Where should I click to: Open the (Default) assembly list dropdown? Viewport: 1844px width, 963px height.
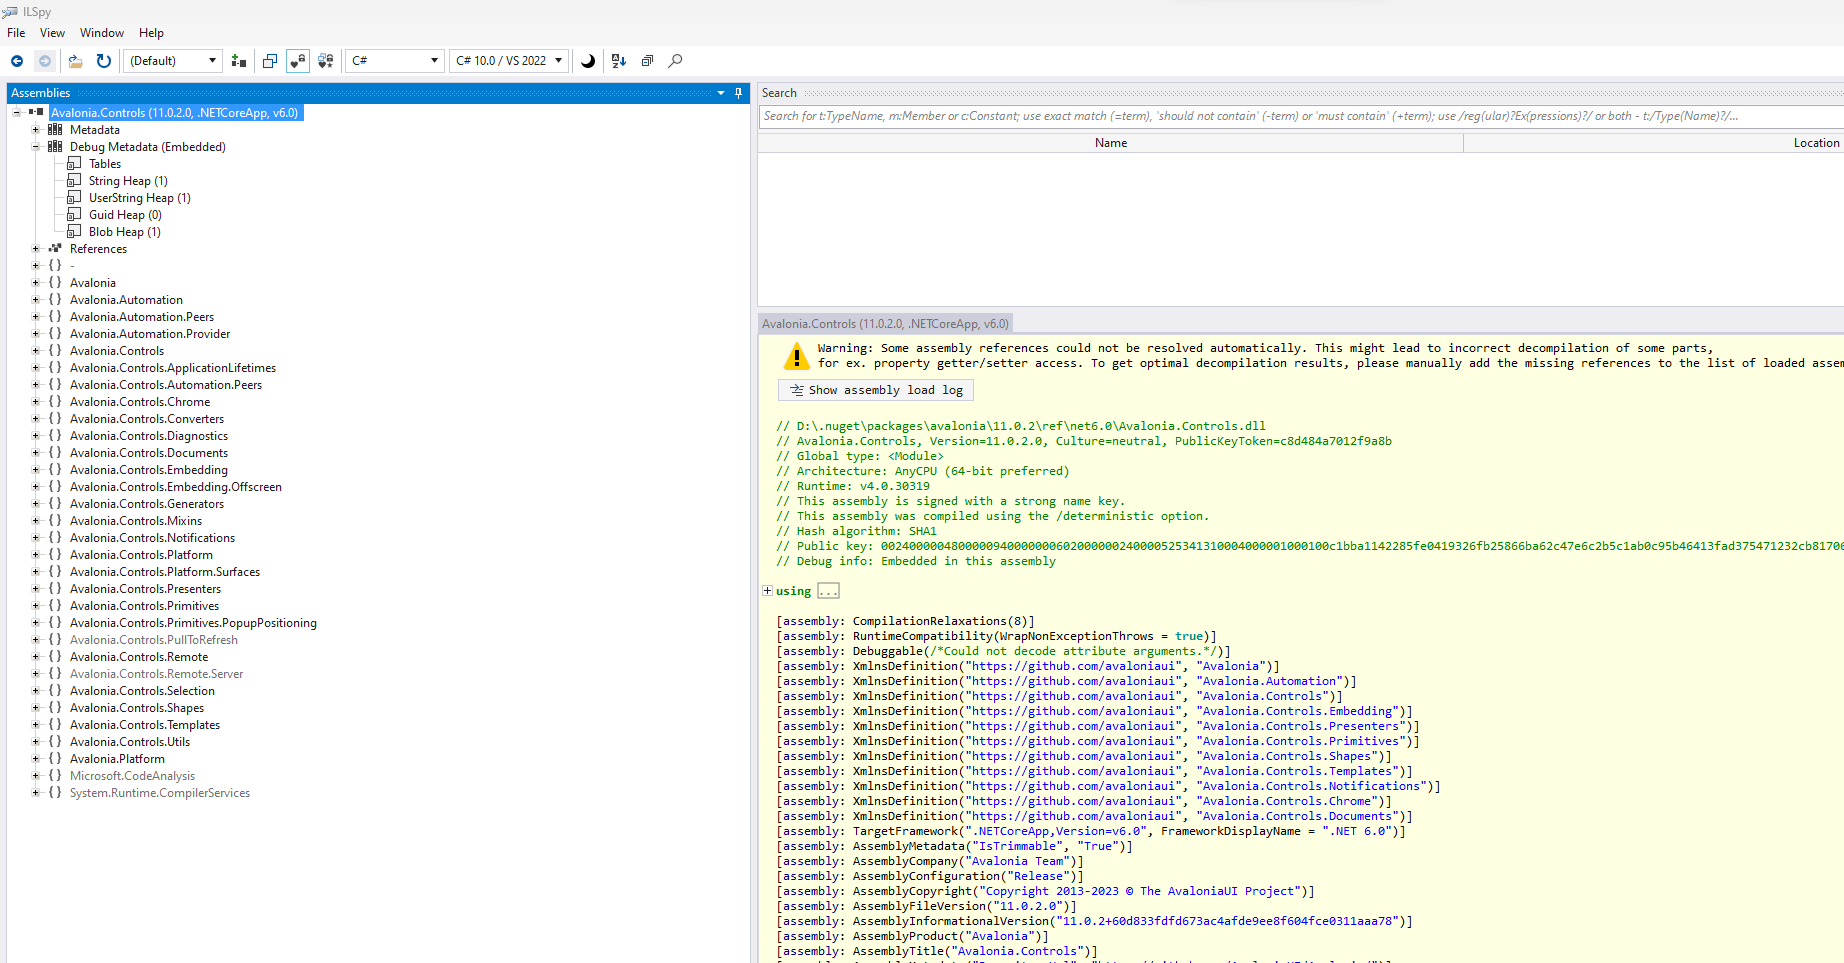(x=173, y=61)
